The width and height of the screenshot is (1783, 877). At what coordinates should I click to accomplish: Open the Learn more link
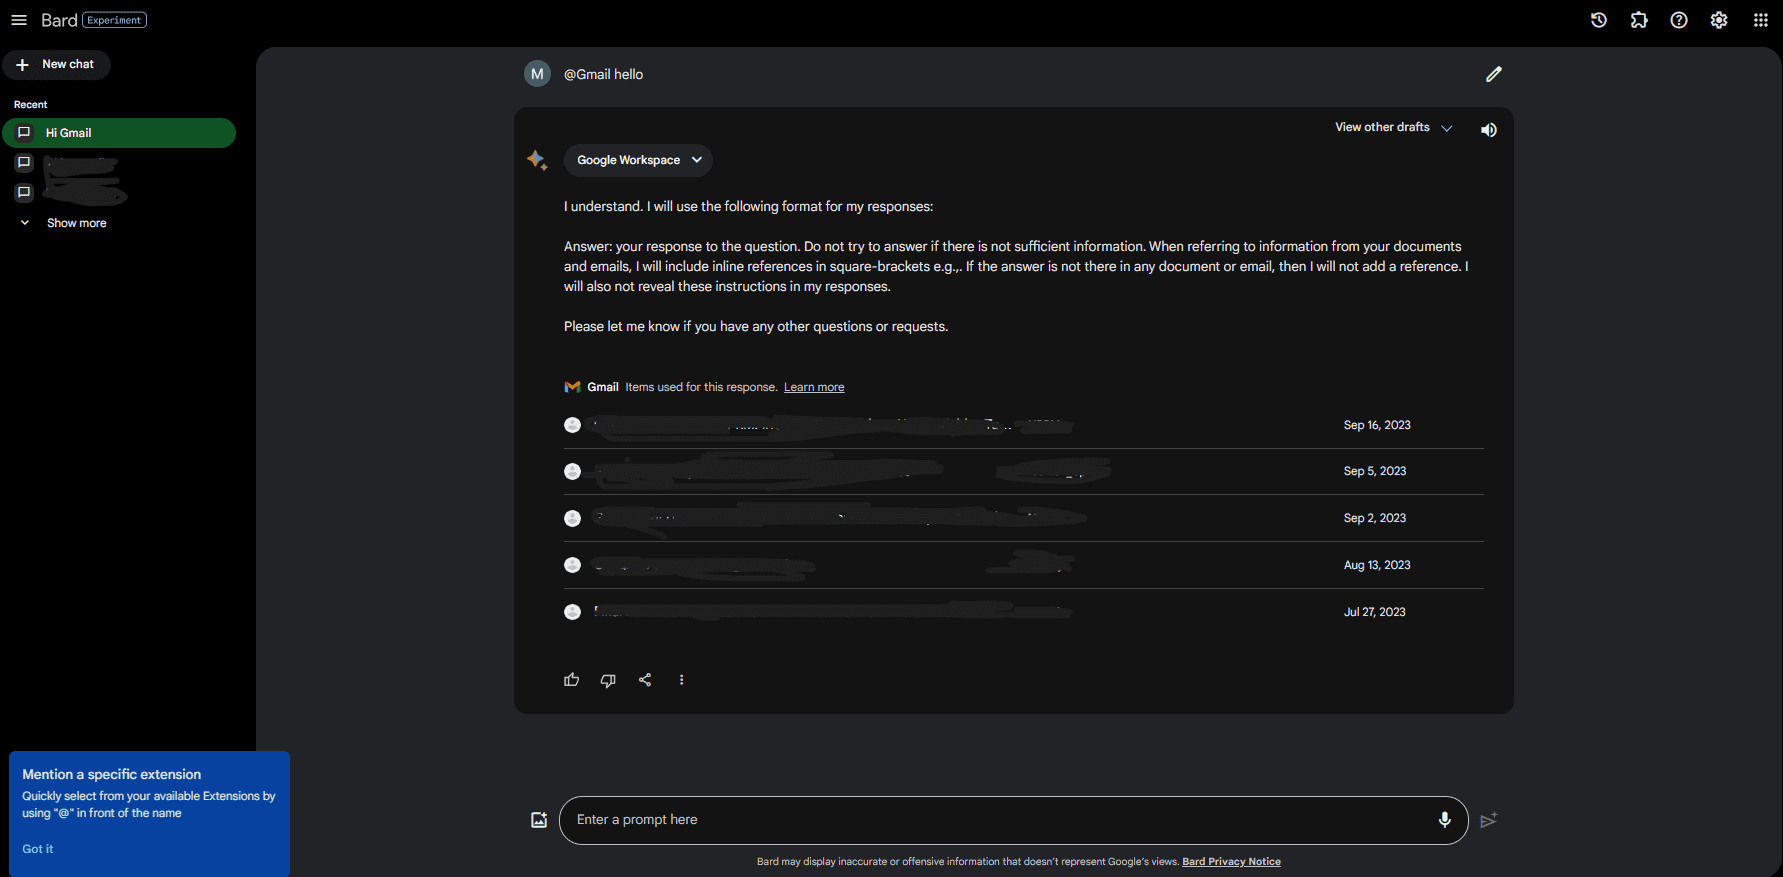814,387
